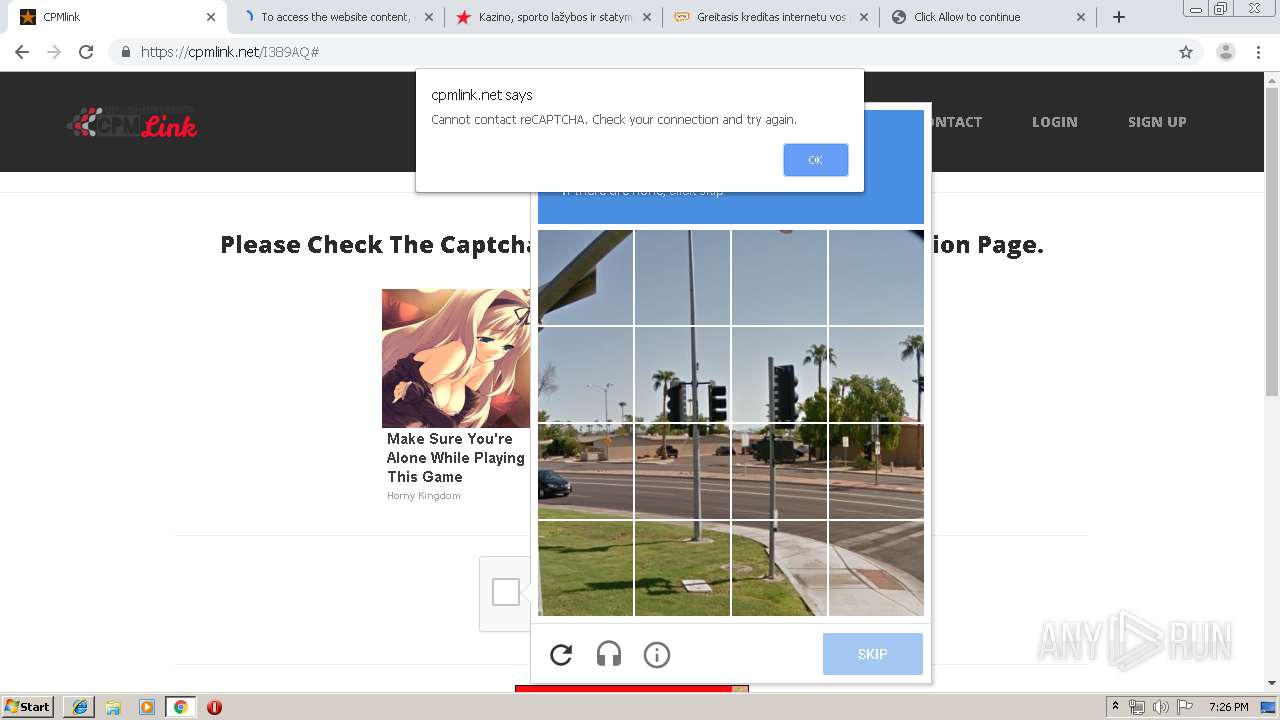Select captcha tile showing dark car
1280x720 pixels.
[585, 471]
